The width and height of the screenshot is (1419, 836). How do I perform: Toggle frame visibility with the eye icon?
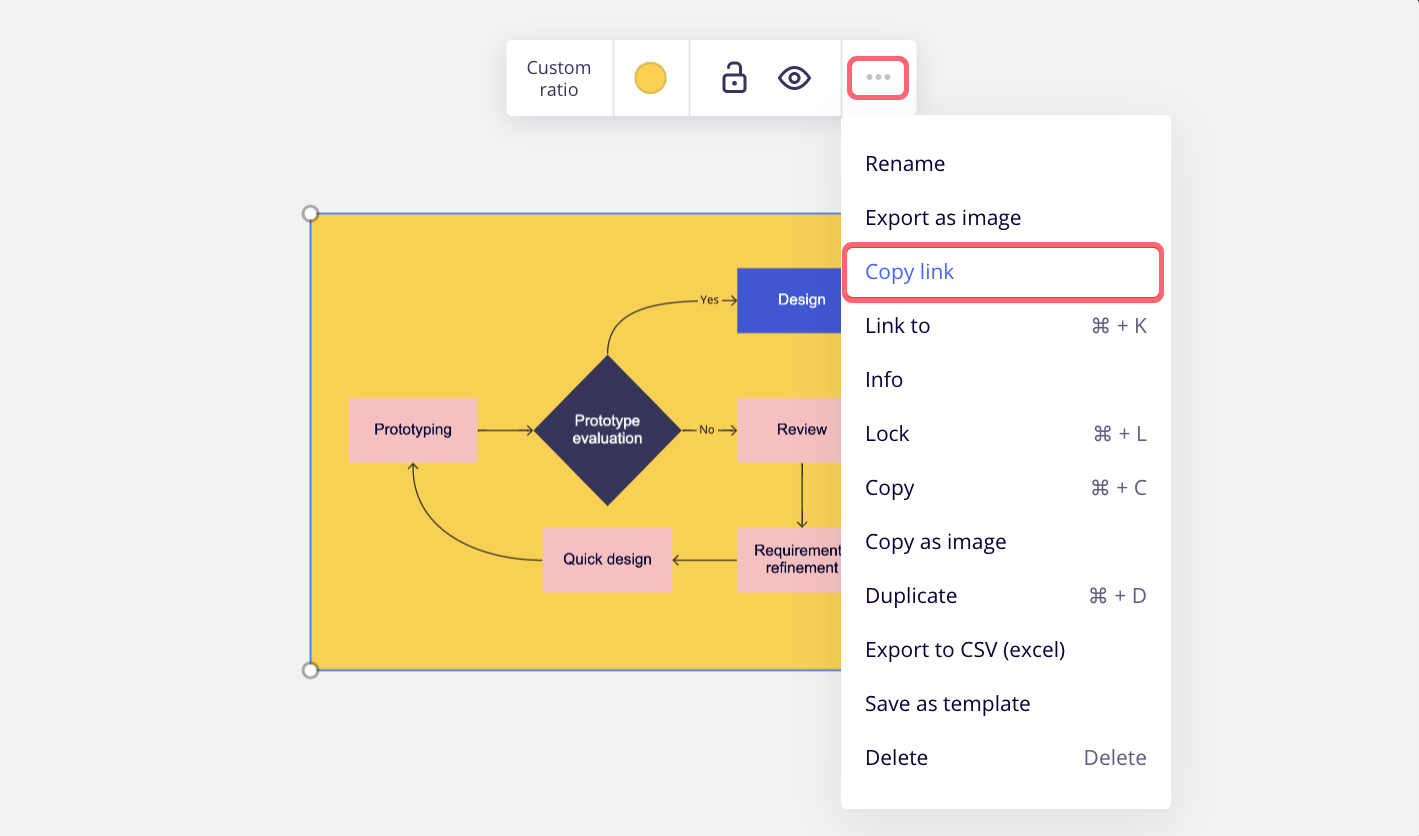coord(794,78)
